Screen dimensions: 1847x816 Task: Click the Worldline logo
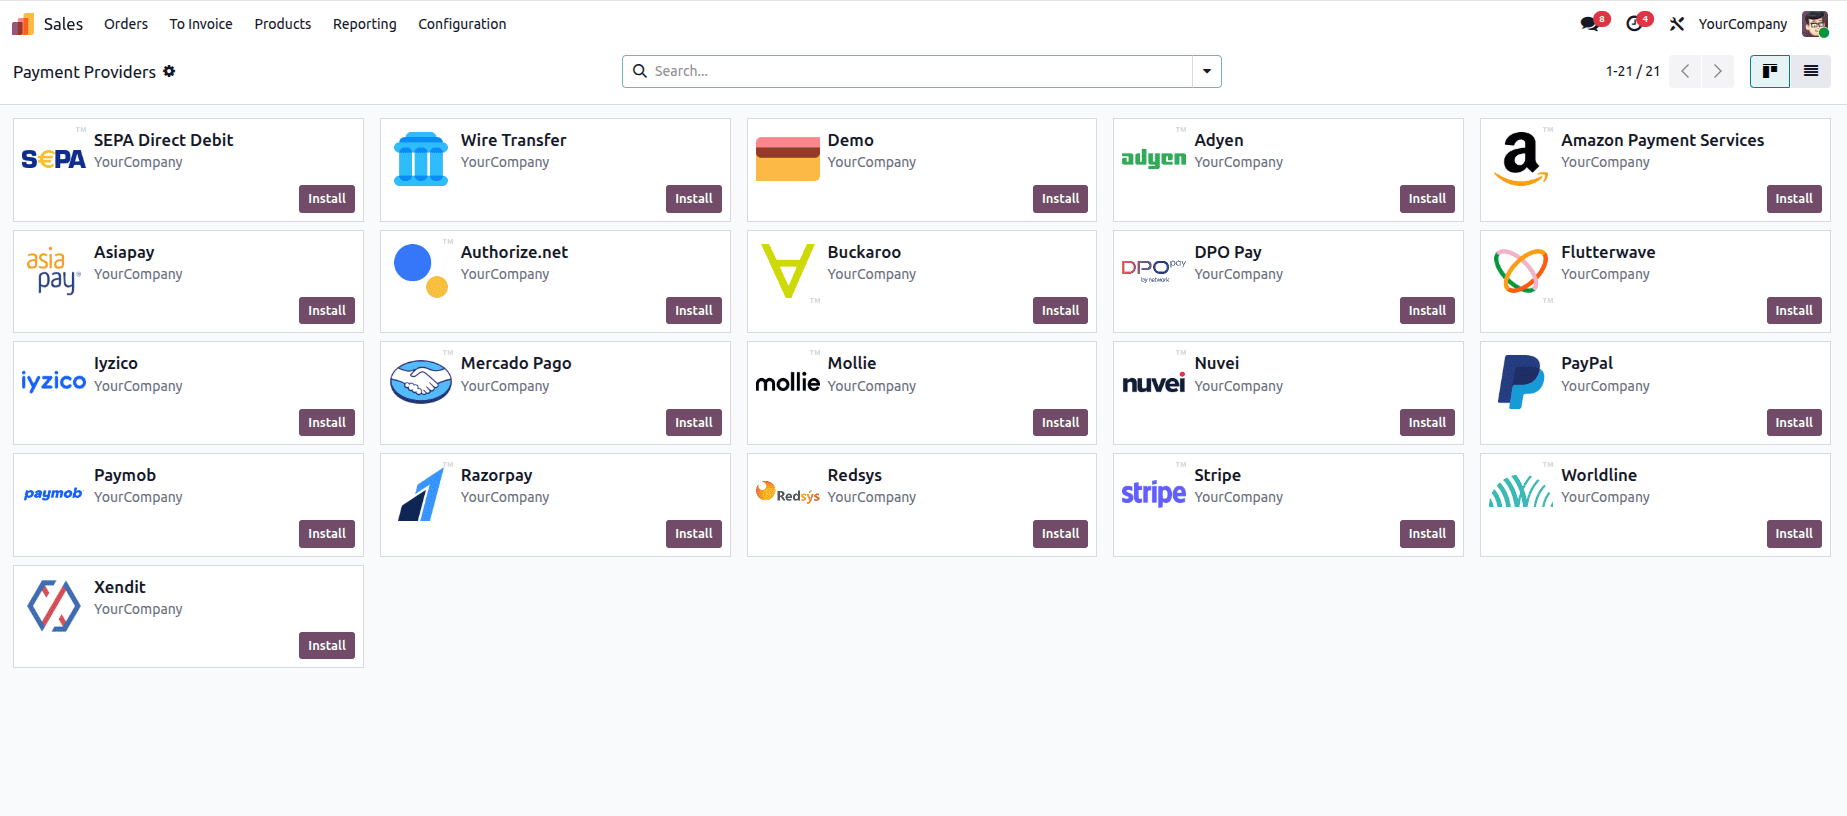[x=1521, y=492]
